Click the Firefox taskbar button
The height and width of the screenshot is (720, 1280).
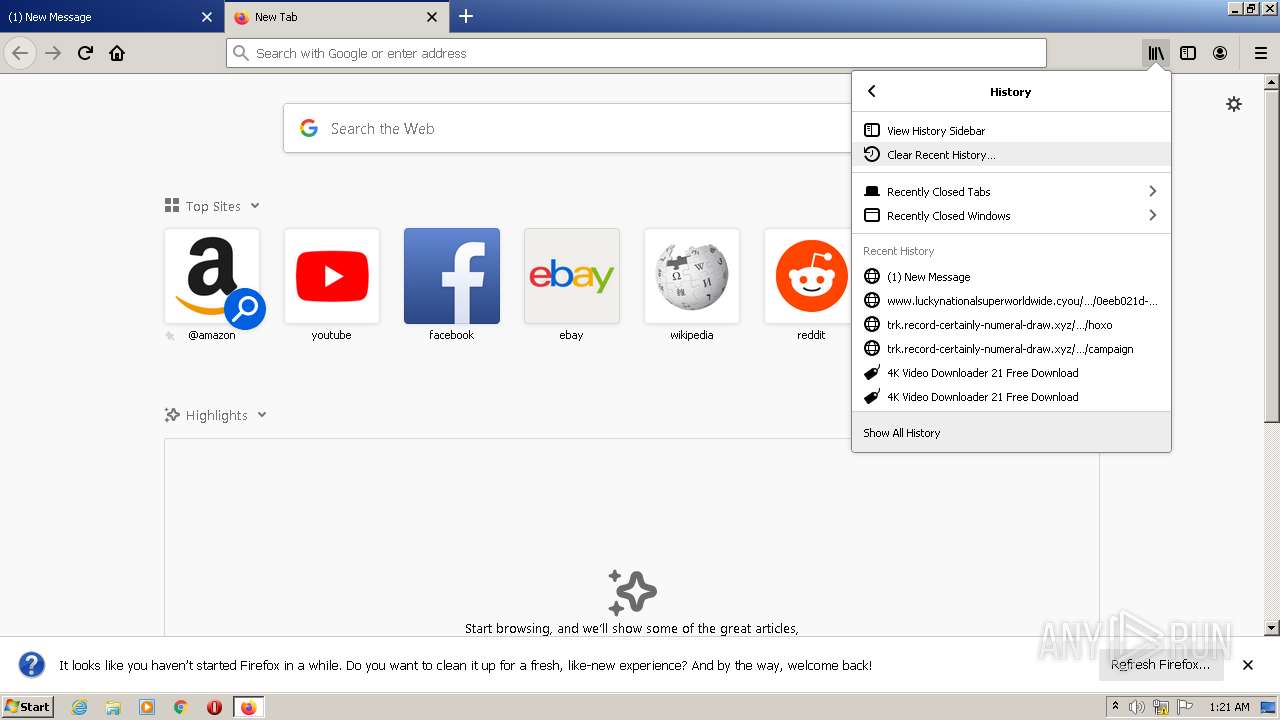pos(249,707)
